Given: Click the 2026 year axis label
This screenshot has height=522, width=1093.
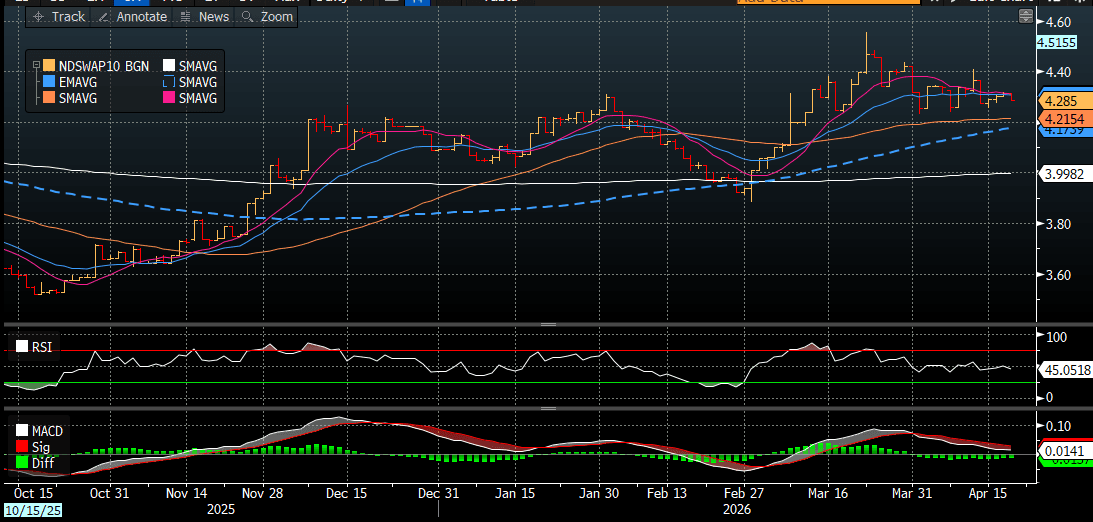Looking at the screenshot, I should pyautogui.click(x=736, y=509).
